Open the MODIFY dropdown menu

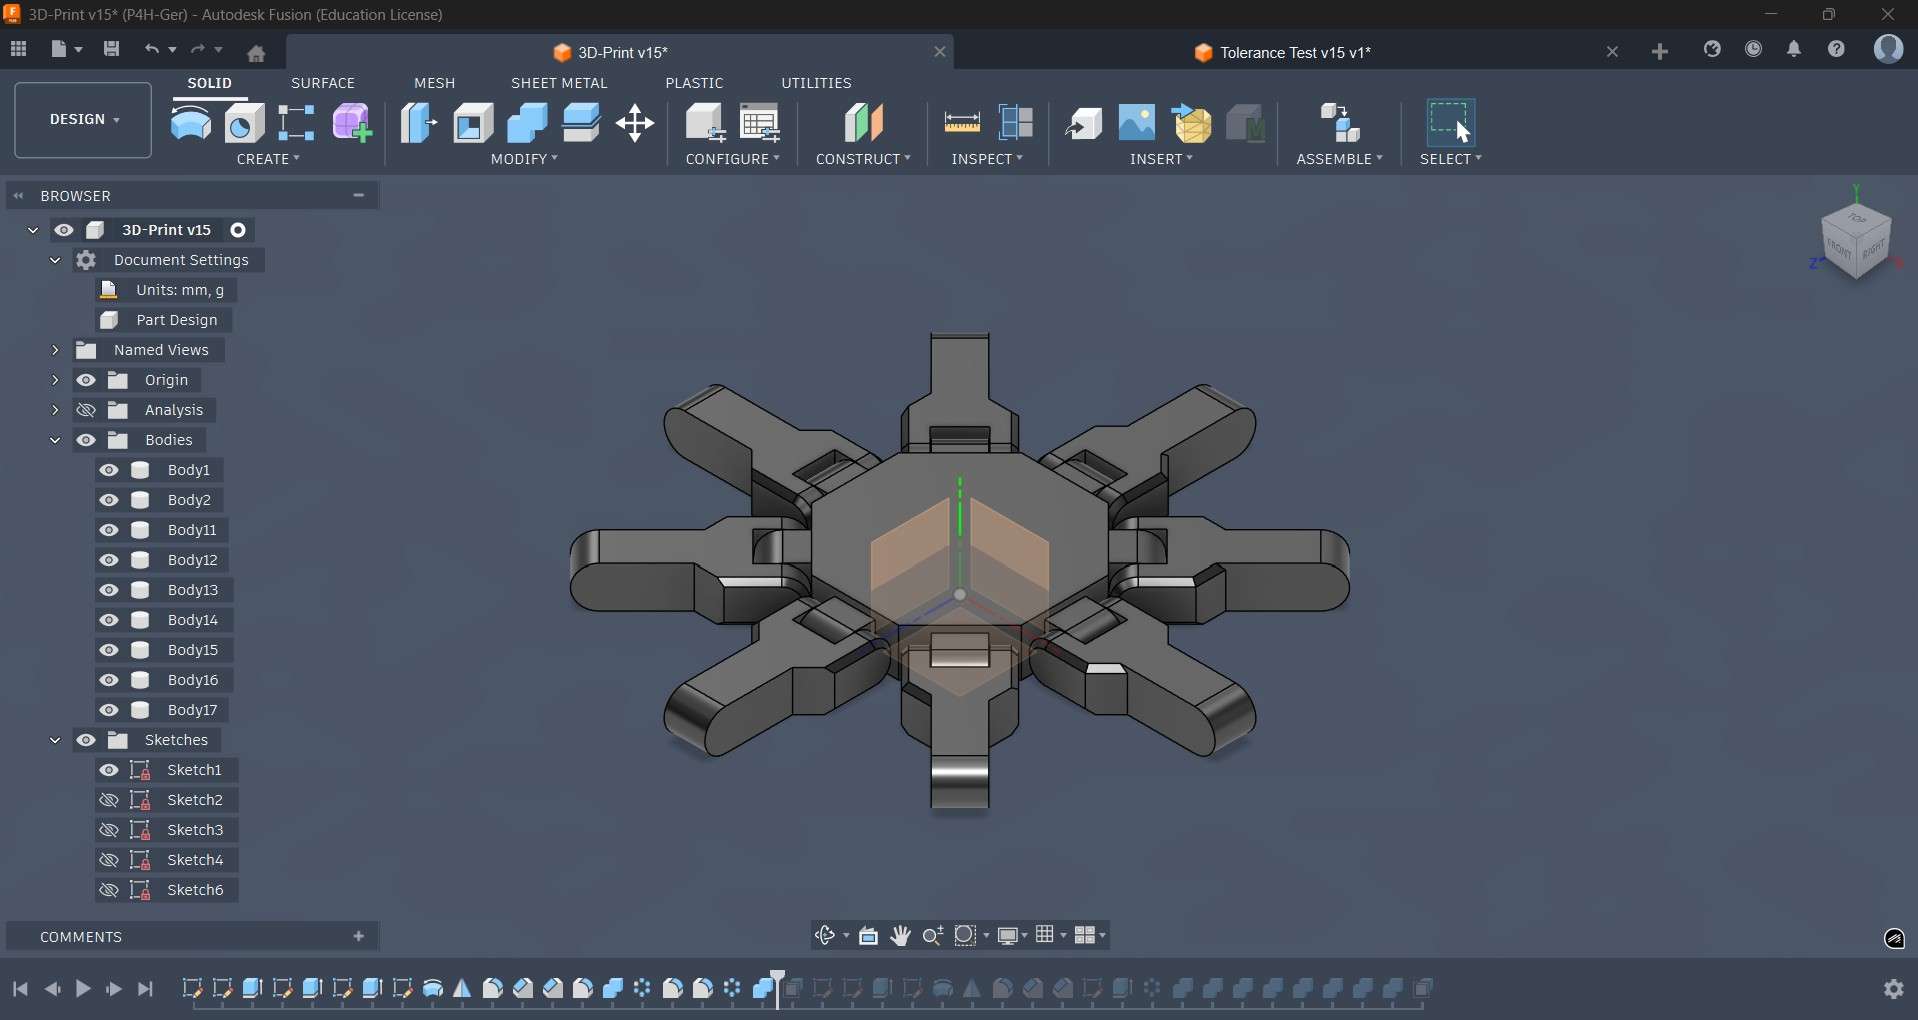[x=525, y=159]
